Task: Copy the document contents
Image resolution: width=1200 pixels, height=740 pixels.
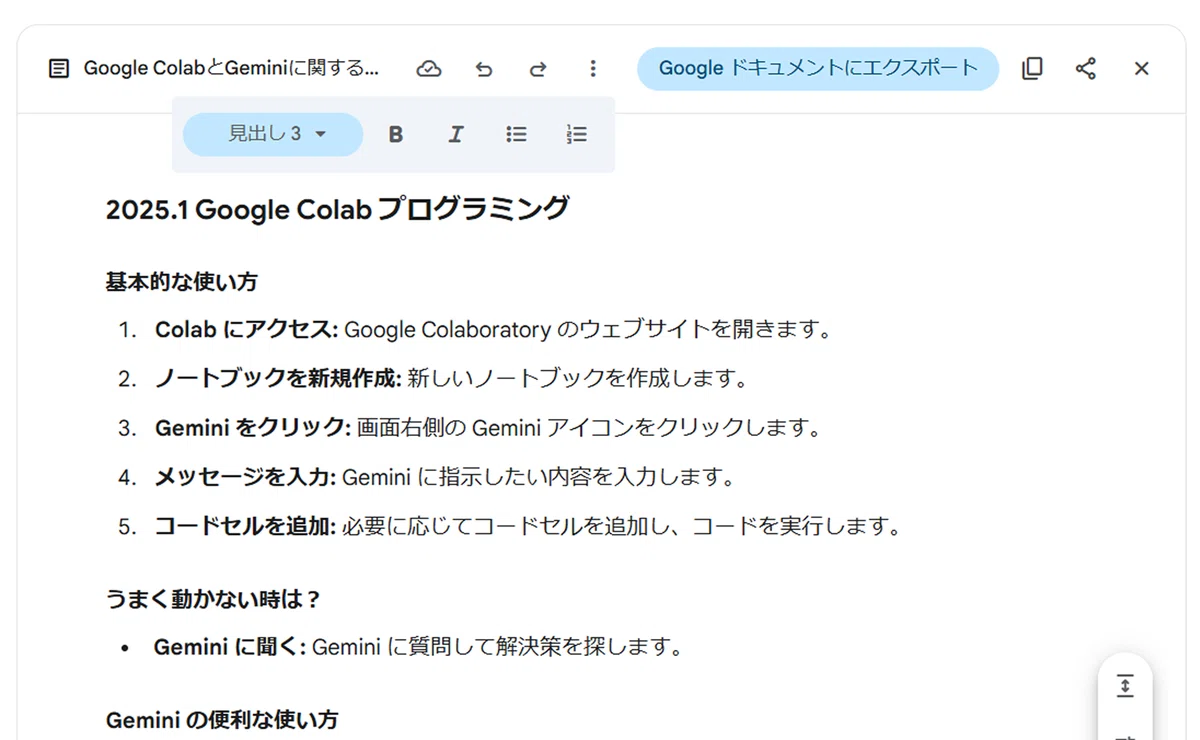Action: point(1032,69)
